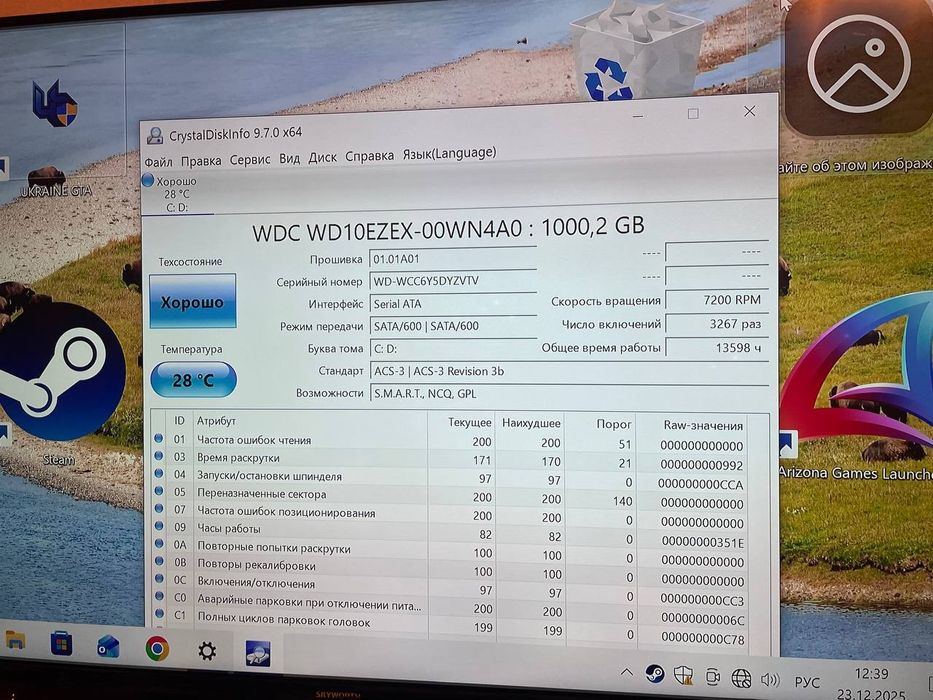This screenshot has height=700, width=933.
Task: Click the 13598 ч total hours value
Action: point(716,348)
